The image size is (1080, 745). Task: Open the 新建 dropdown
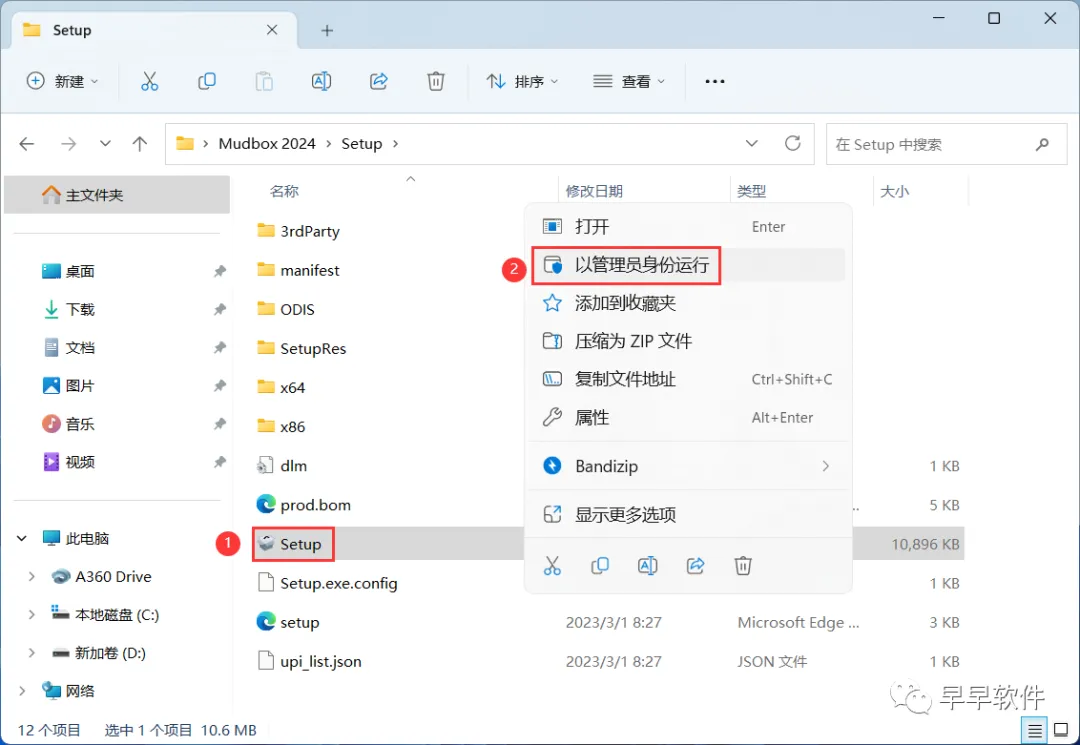point(63,81)
